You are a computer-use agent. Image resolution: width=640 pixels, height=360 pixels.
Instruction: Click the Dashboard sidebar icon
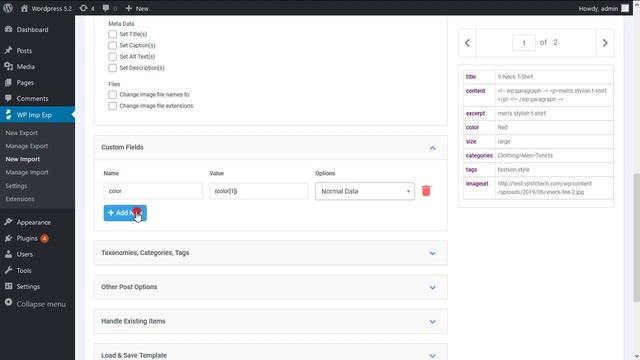point(9,29)
